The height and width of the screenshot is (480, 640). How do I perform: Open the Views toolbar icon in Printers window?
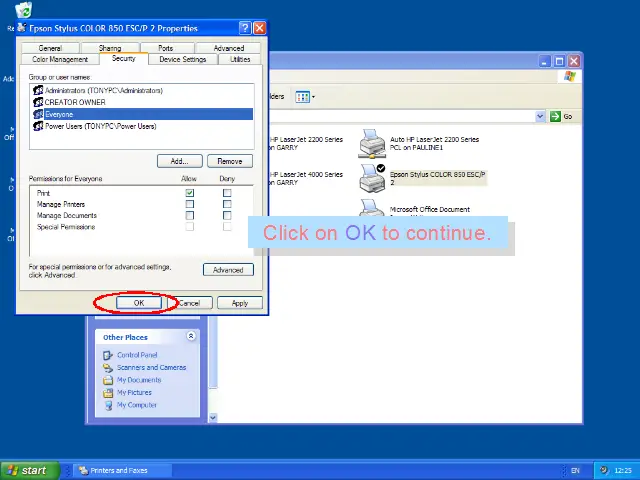[x=302, y=97]
